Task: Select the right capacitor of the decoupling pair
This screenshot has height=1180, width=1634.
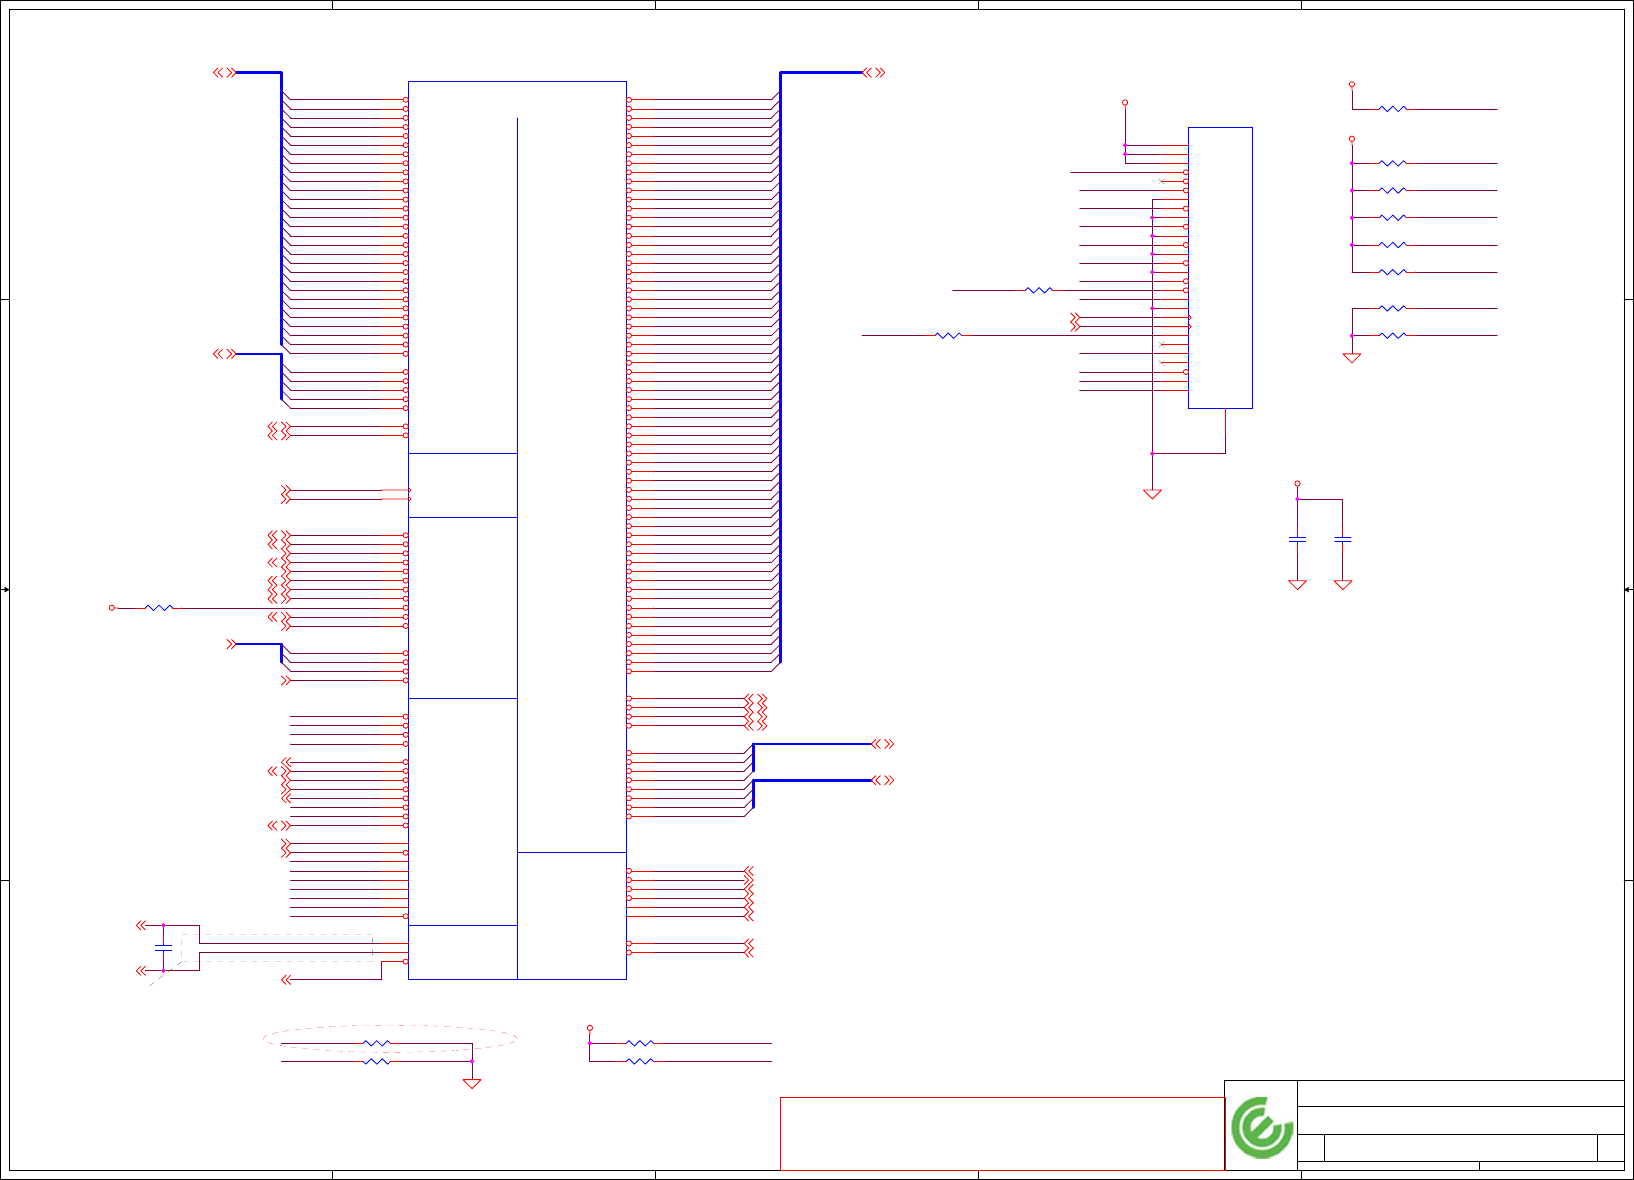Action: click(x=1343, y=540)
